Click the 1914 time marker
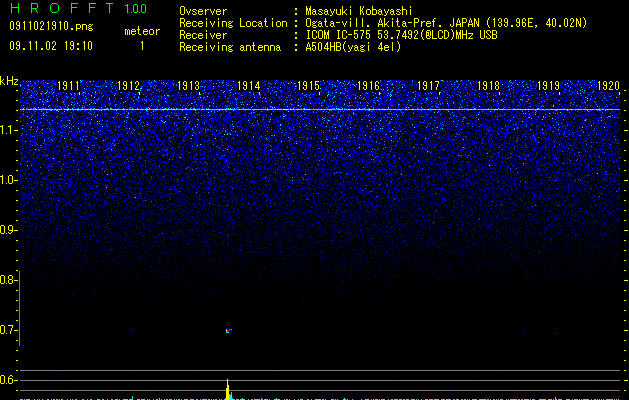This screenshot has width=629, height=400. [249, 86]
